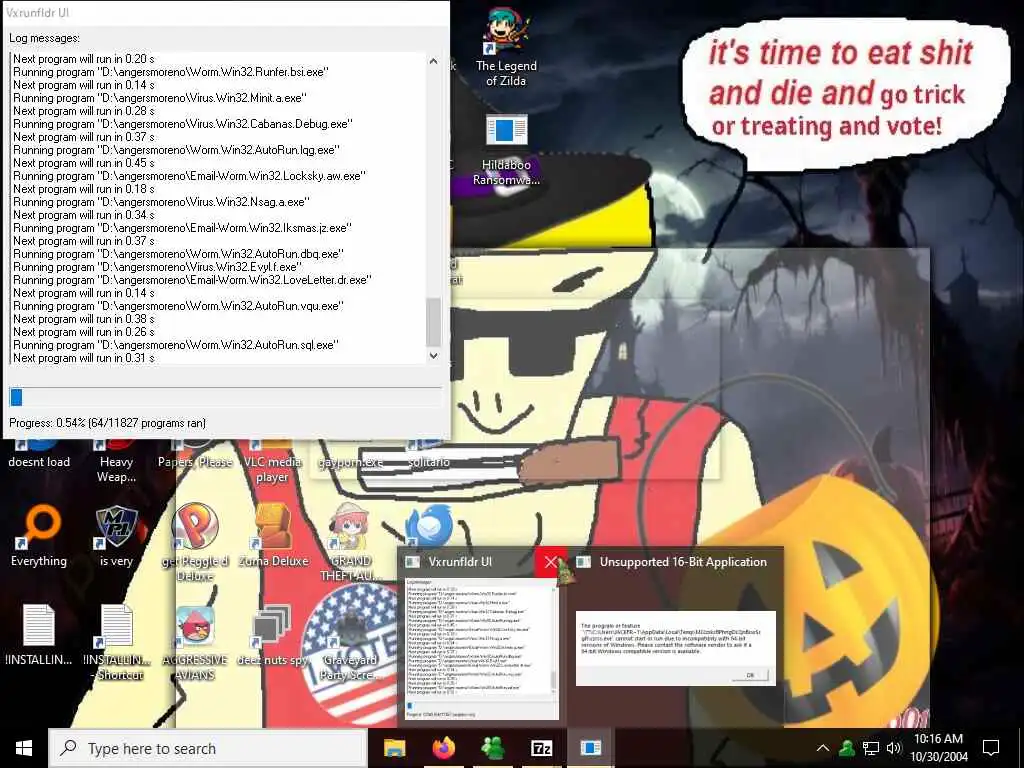This screenshot has height=768, width=1024.
Task: Click the 'run in 0.31 s' log line
Action: pos(84,358)
